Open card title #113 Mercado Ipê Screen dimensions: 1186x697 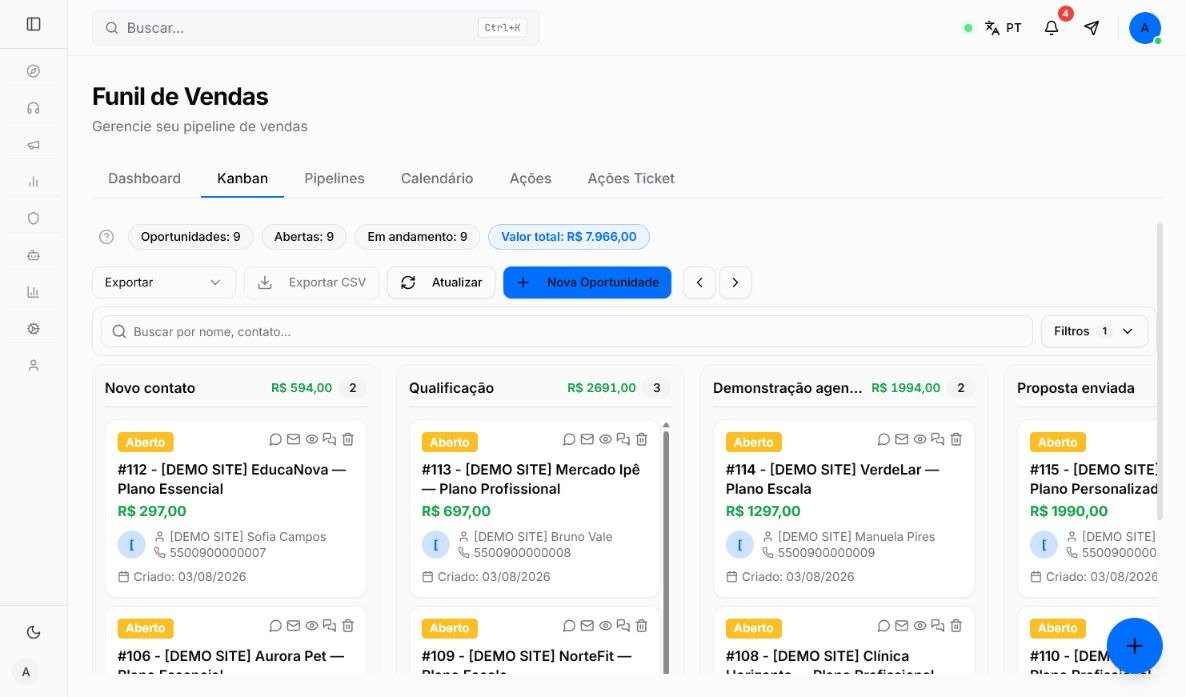531,479
